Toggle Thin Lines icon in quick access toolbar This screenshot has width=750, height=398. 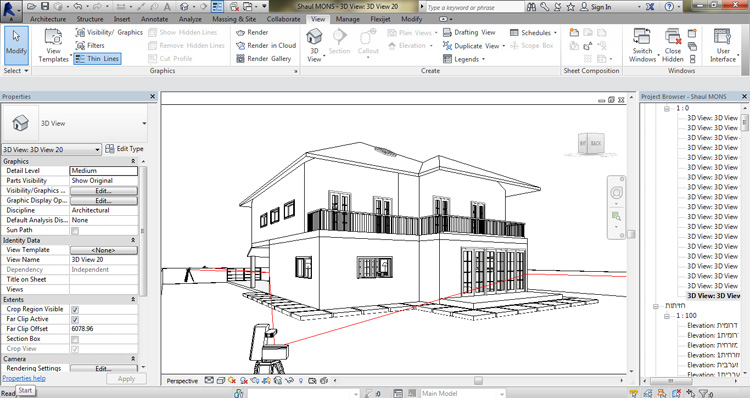coord(217,7)
